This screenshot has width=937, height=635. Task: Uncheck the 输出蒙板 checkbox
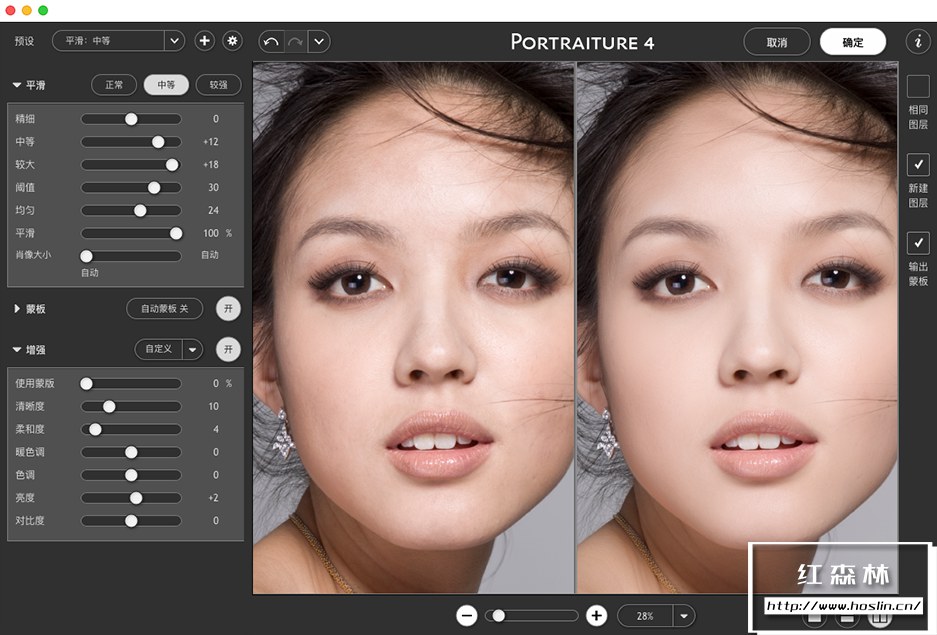click(x=917, y=243)
